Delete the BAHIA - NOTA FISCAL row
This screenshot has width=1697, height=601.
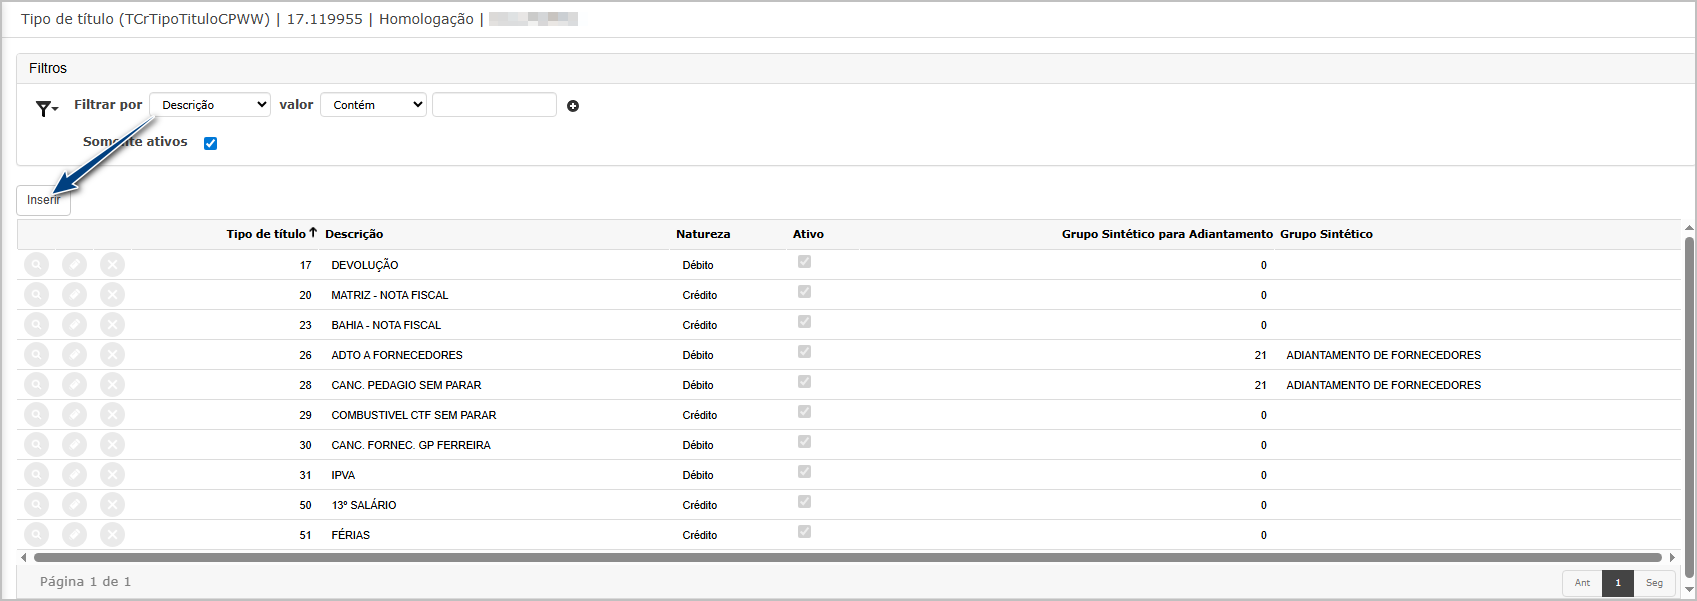point(112,325)
